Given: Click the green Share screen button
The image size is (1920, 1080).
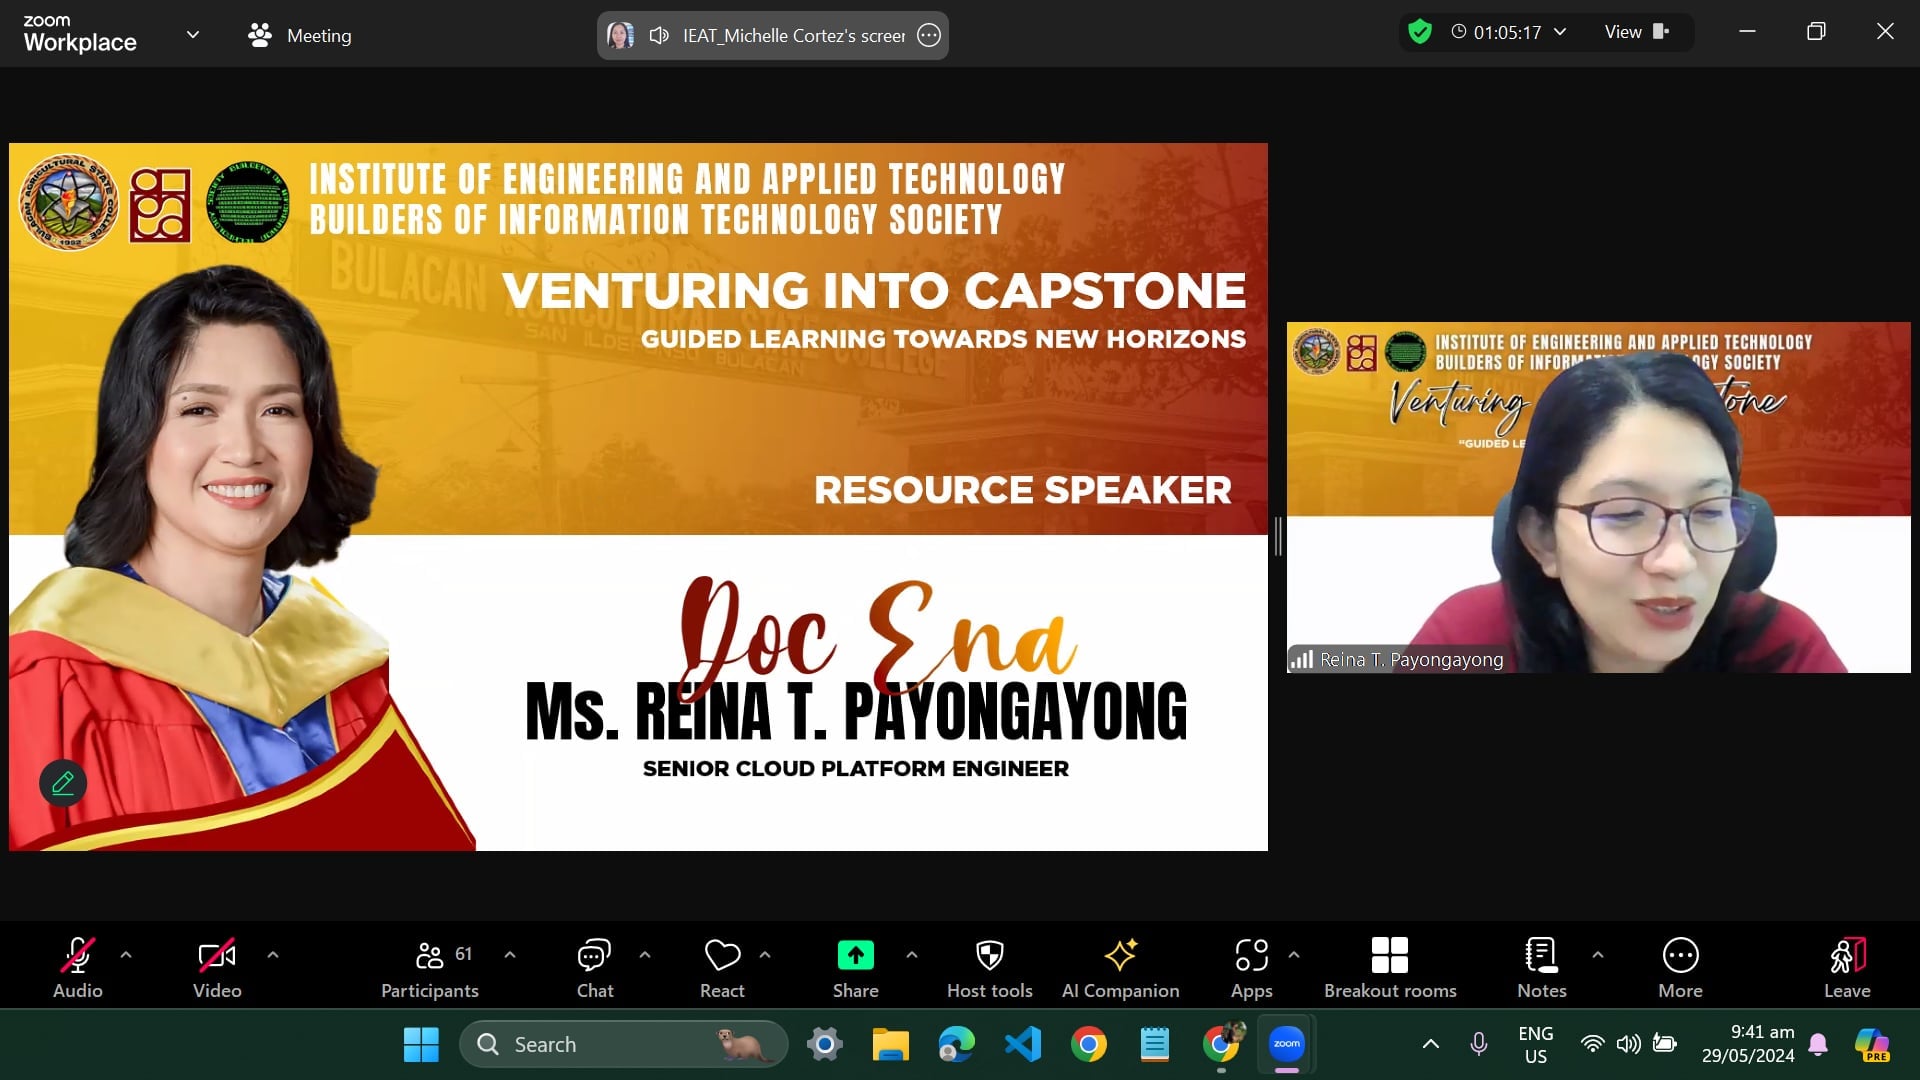Looking at the screenshot, I should (x=856, y=967).
